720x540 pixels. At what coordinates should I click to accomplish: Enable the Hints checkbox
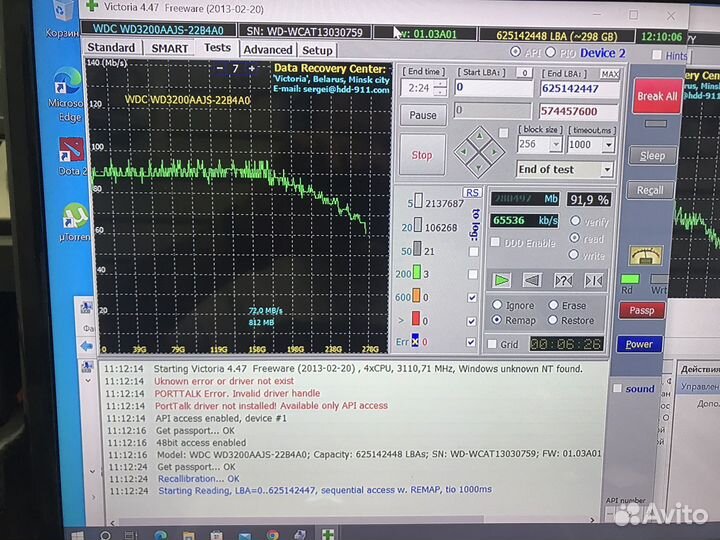[x=657, y=55]
